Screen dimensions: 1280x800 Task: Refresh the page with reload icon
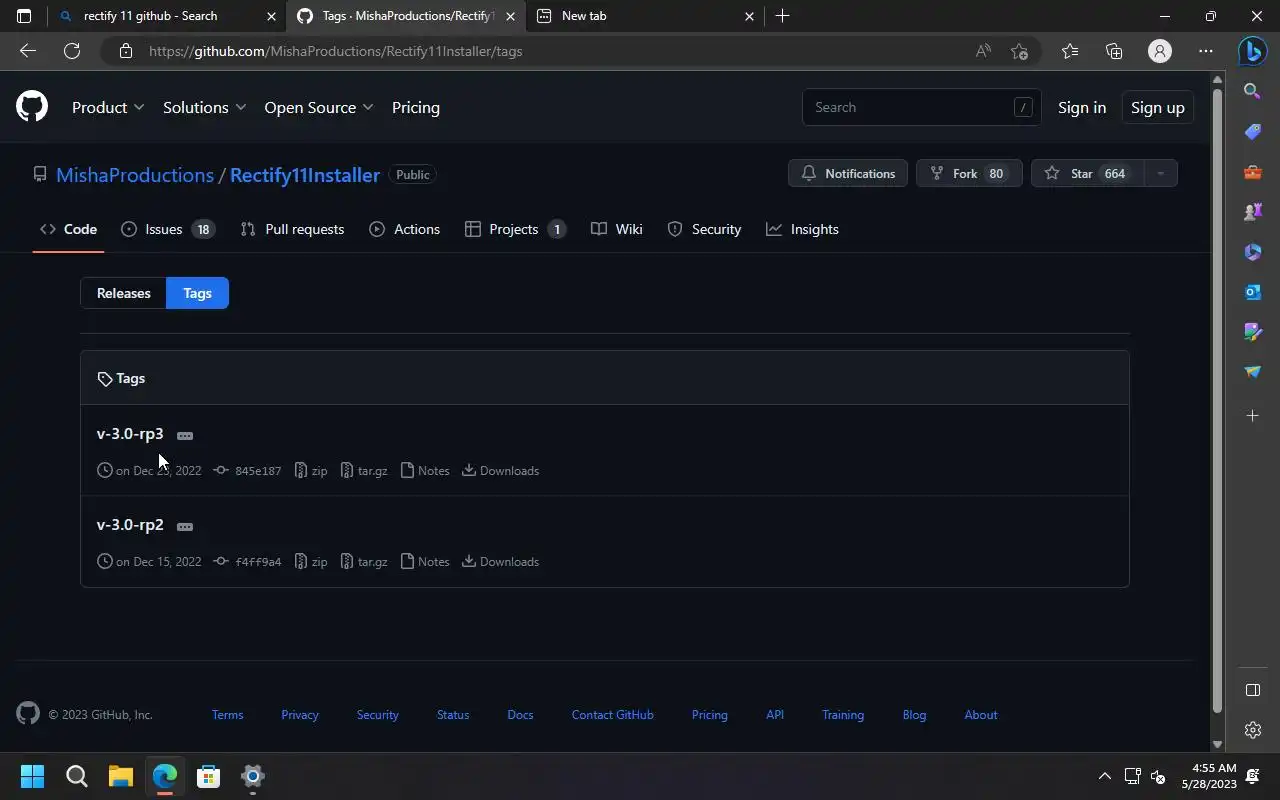pos(72,51)
